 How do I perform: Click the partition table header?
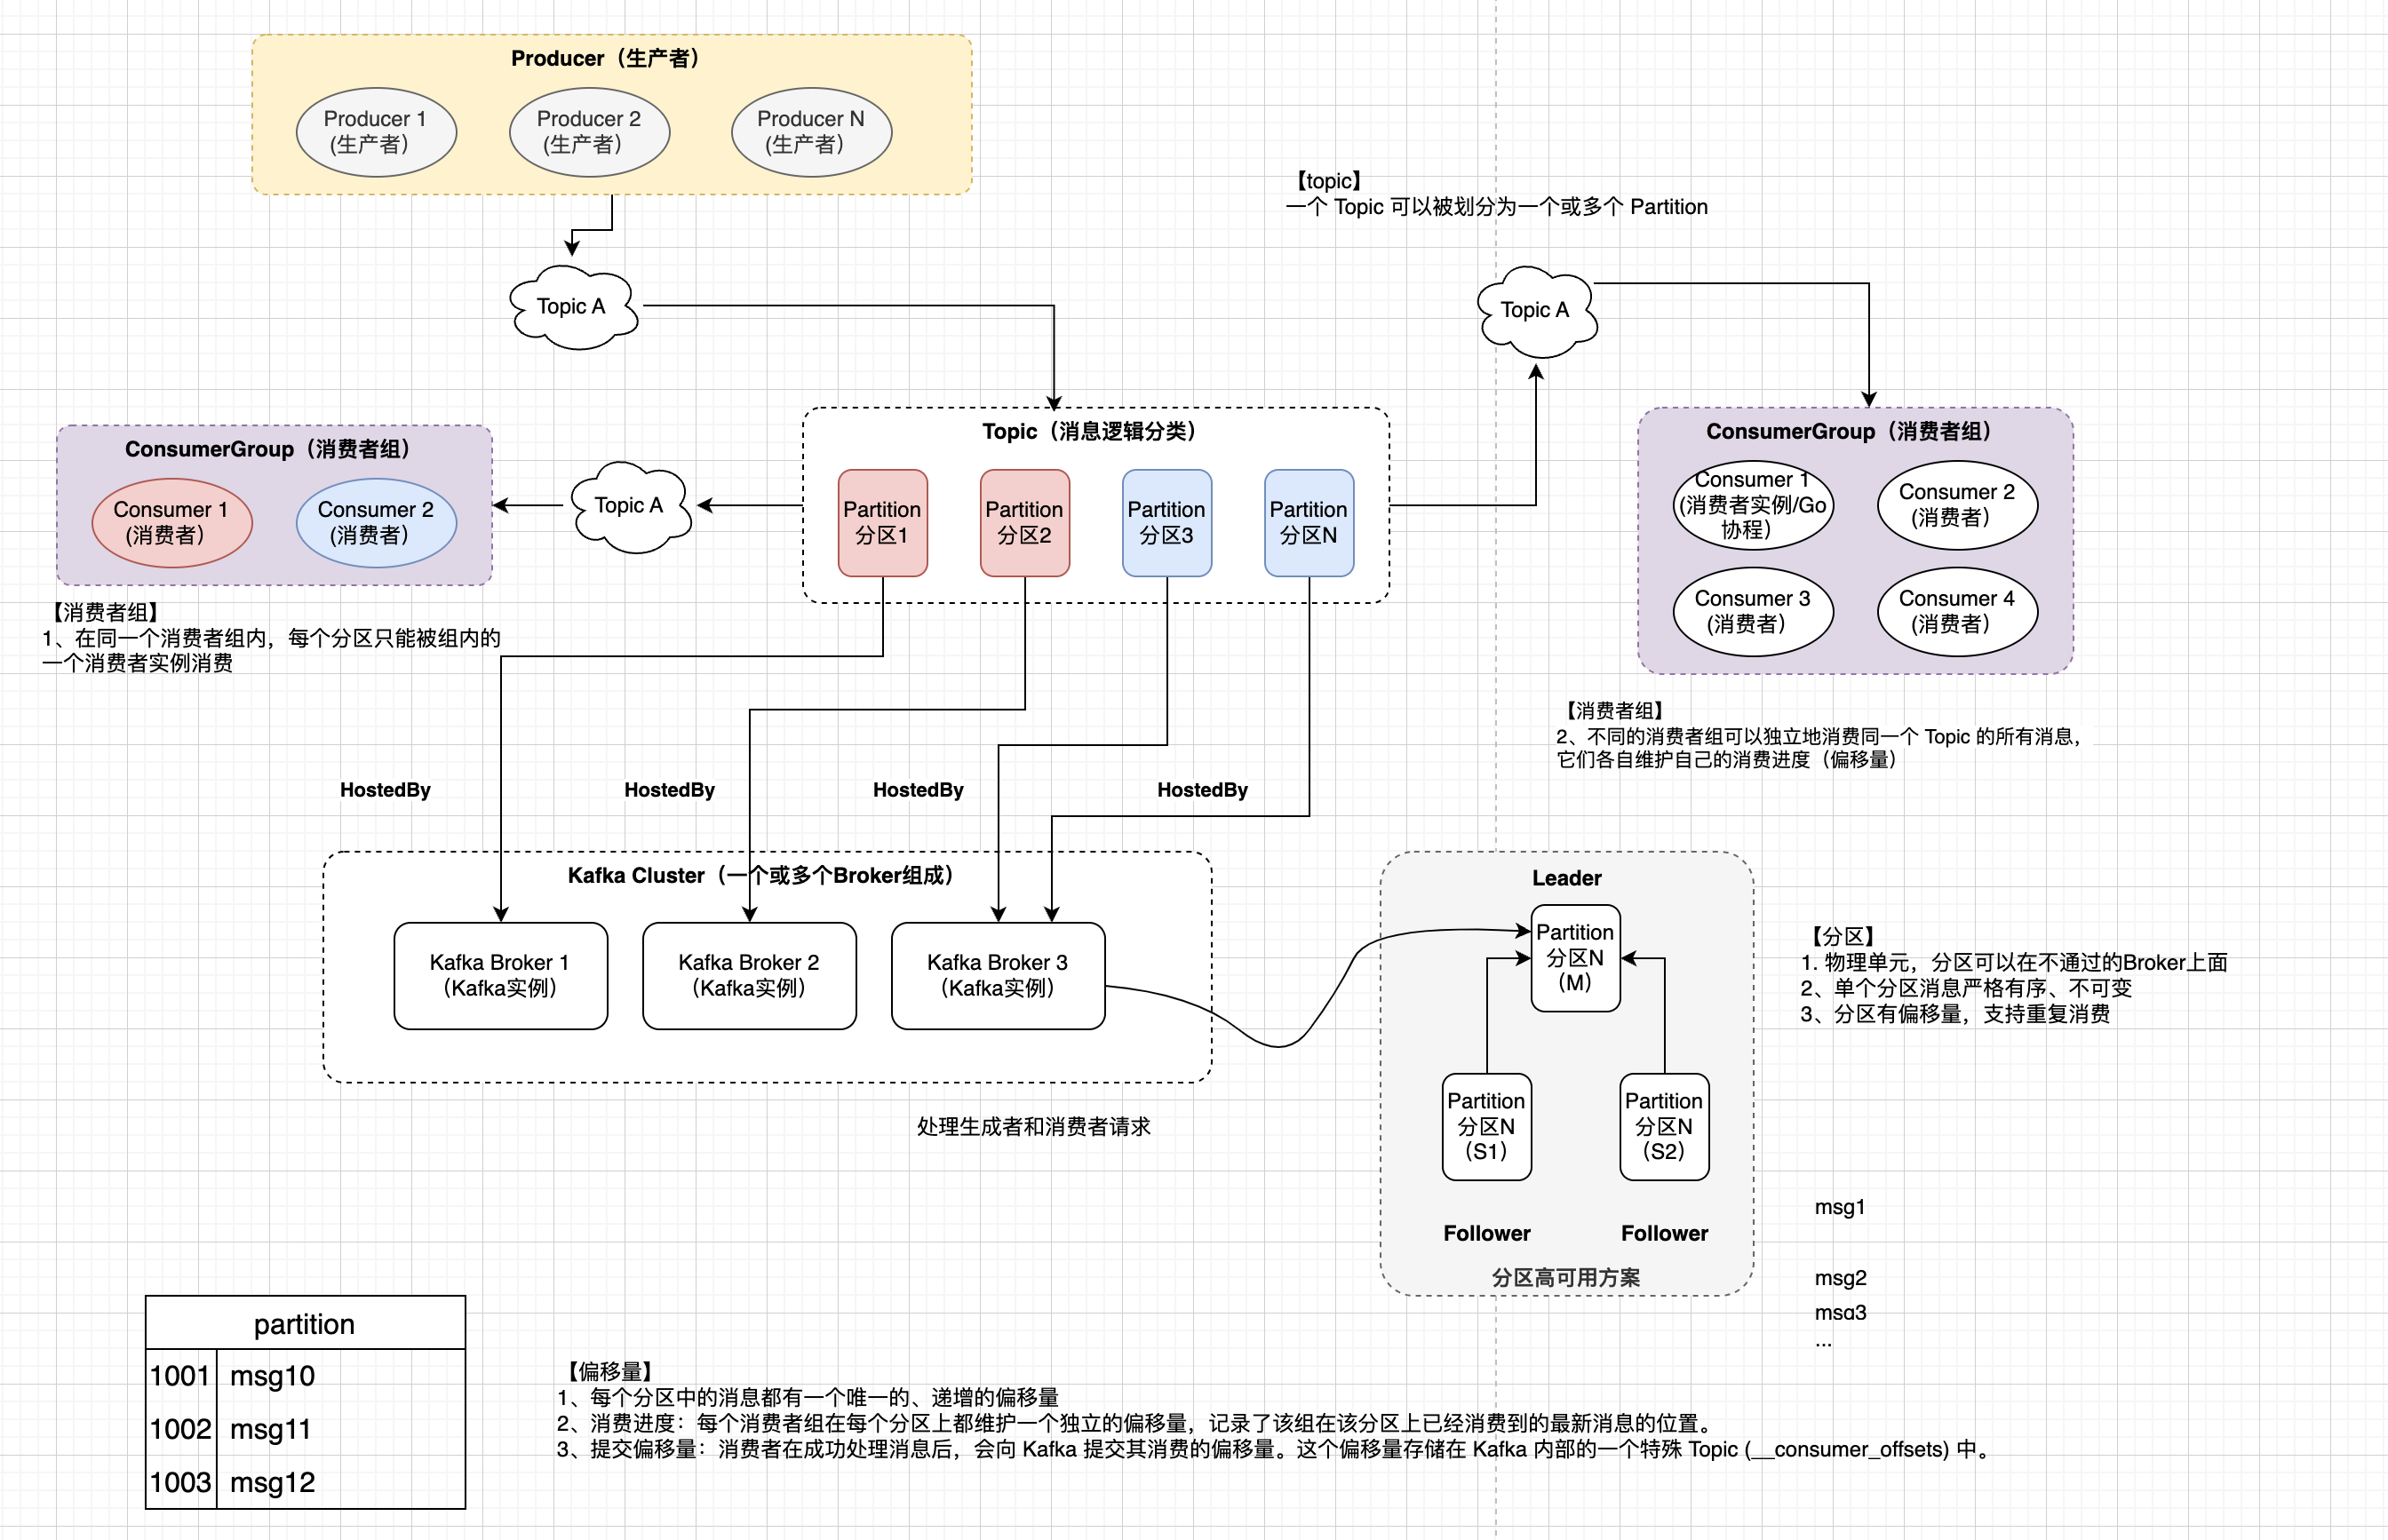[x=305, y=1323]
